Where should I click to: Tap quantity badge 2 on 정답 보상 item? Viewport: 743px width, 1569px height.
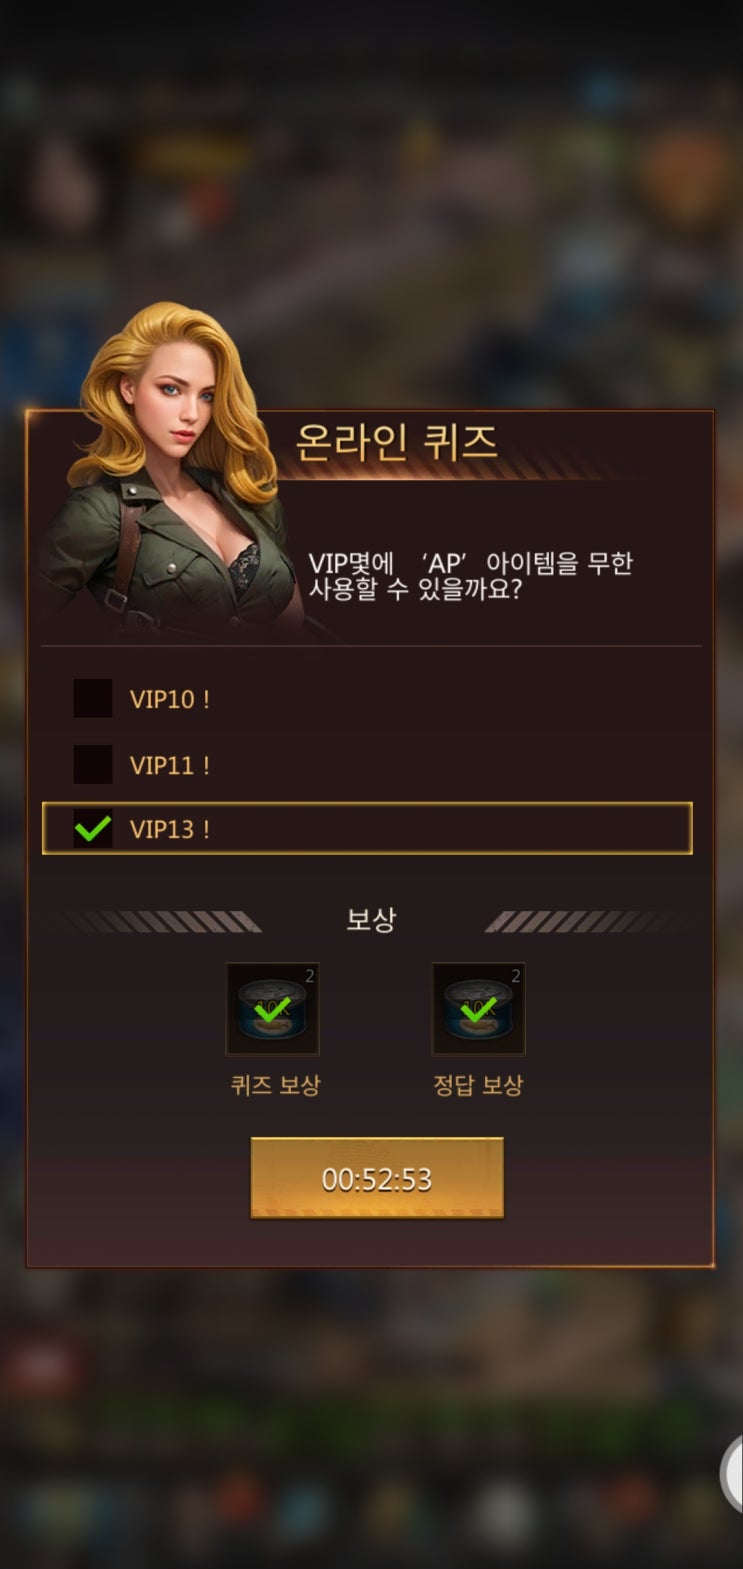pos(516,976)
